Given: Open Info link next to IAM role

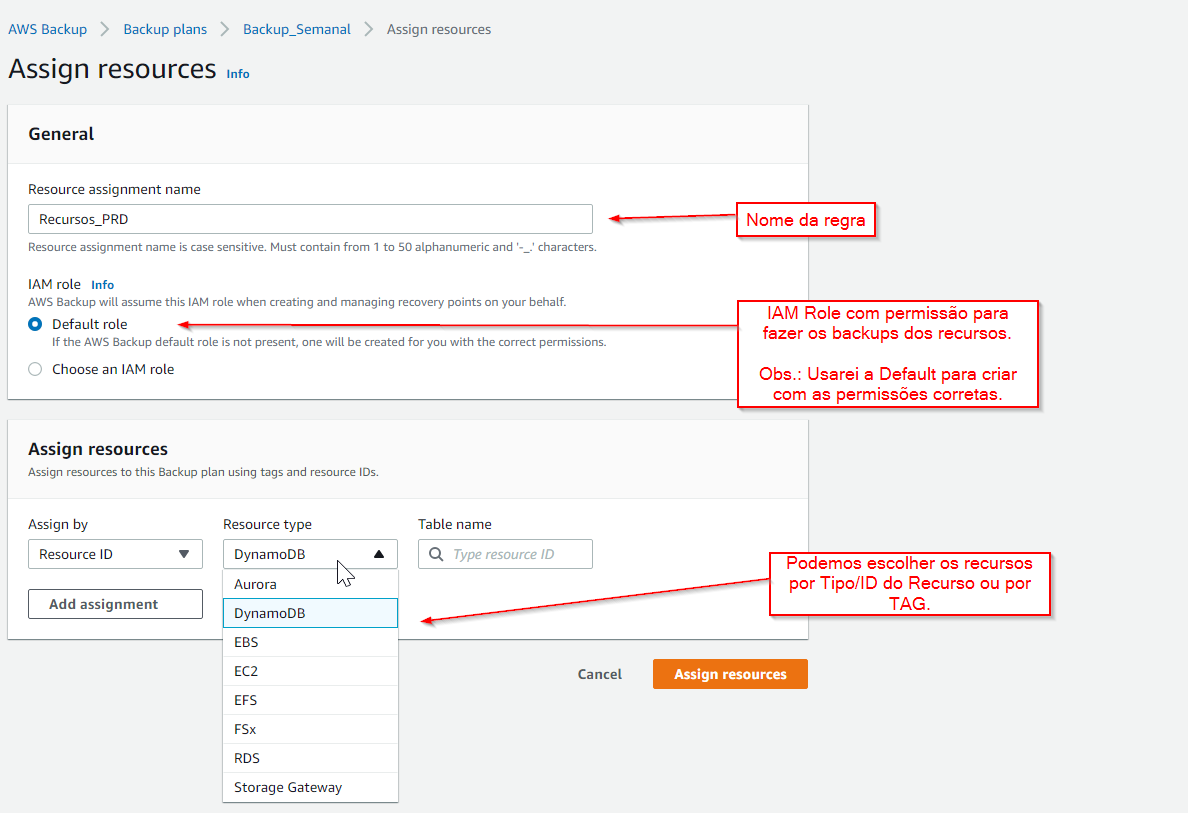Looking at the screenshot, I should 102,285.
